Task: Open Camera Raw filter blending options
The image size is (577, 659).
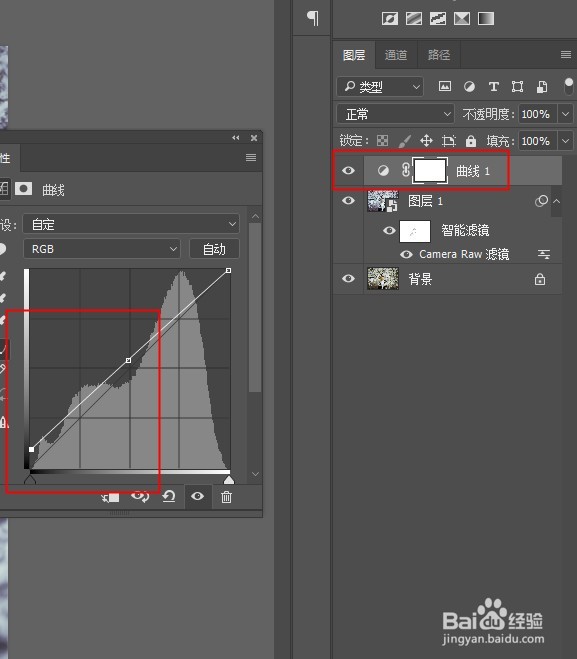Action: point(544,254)
